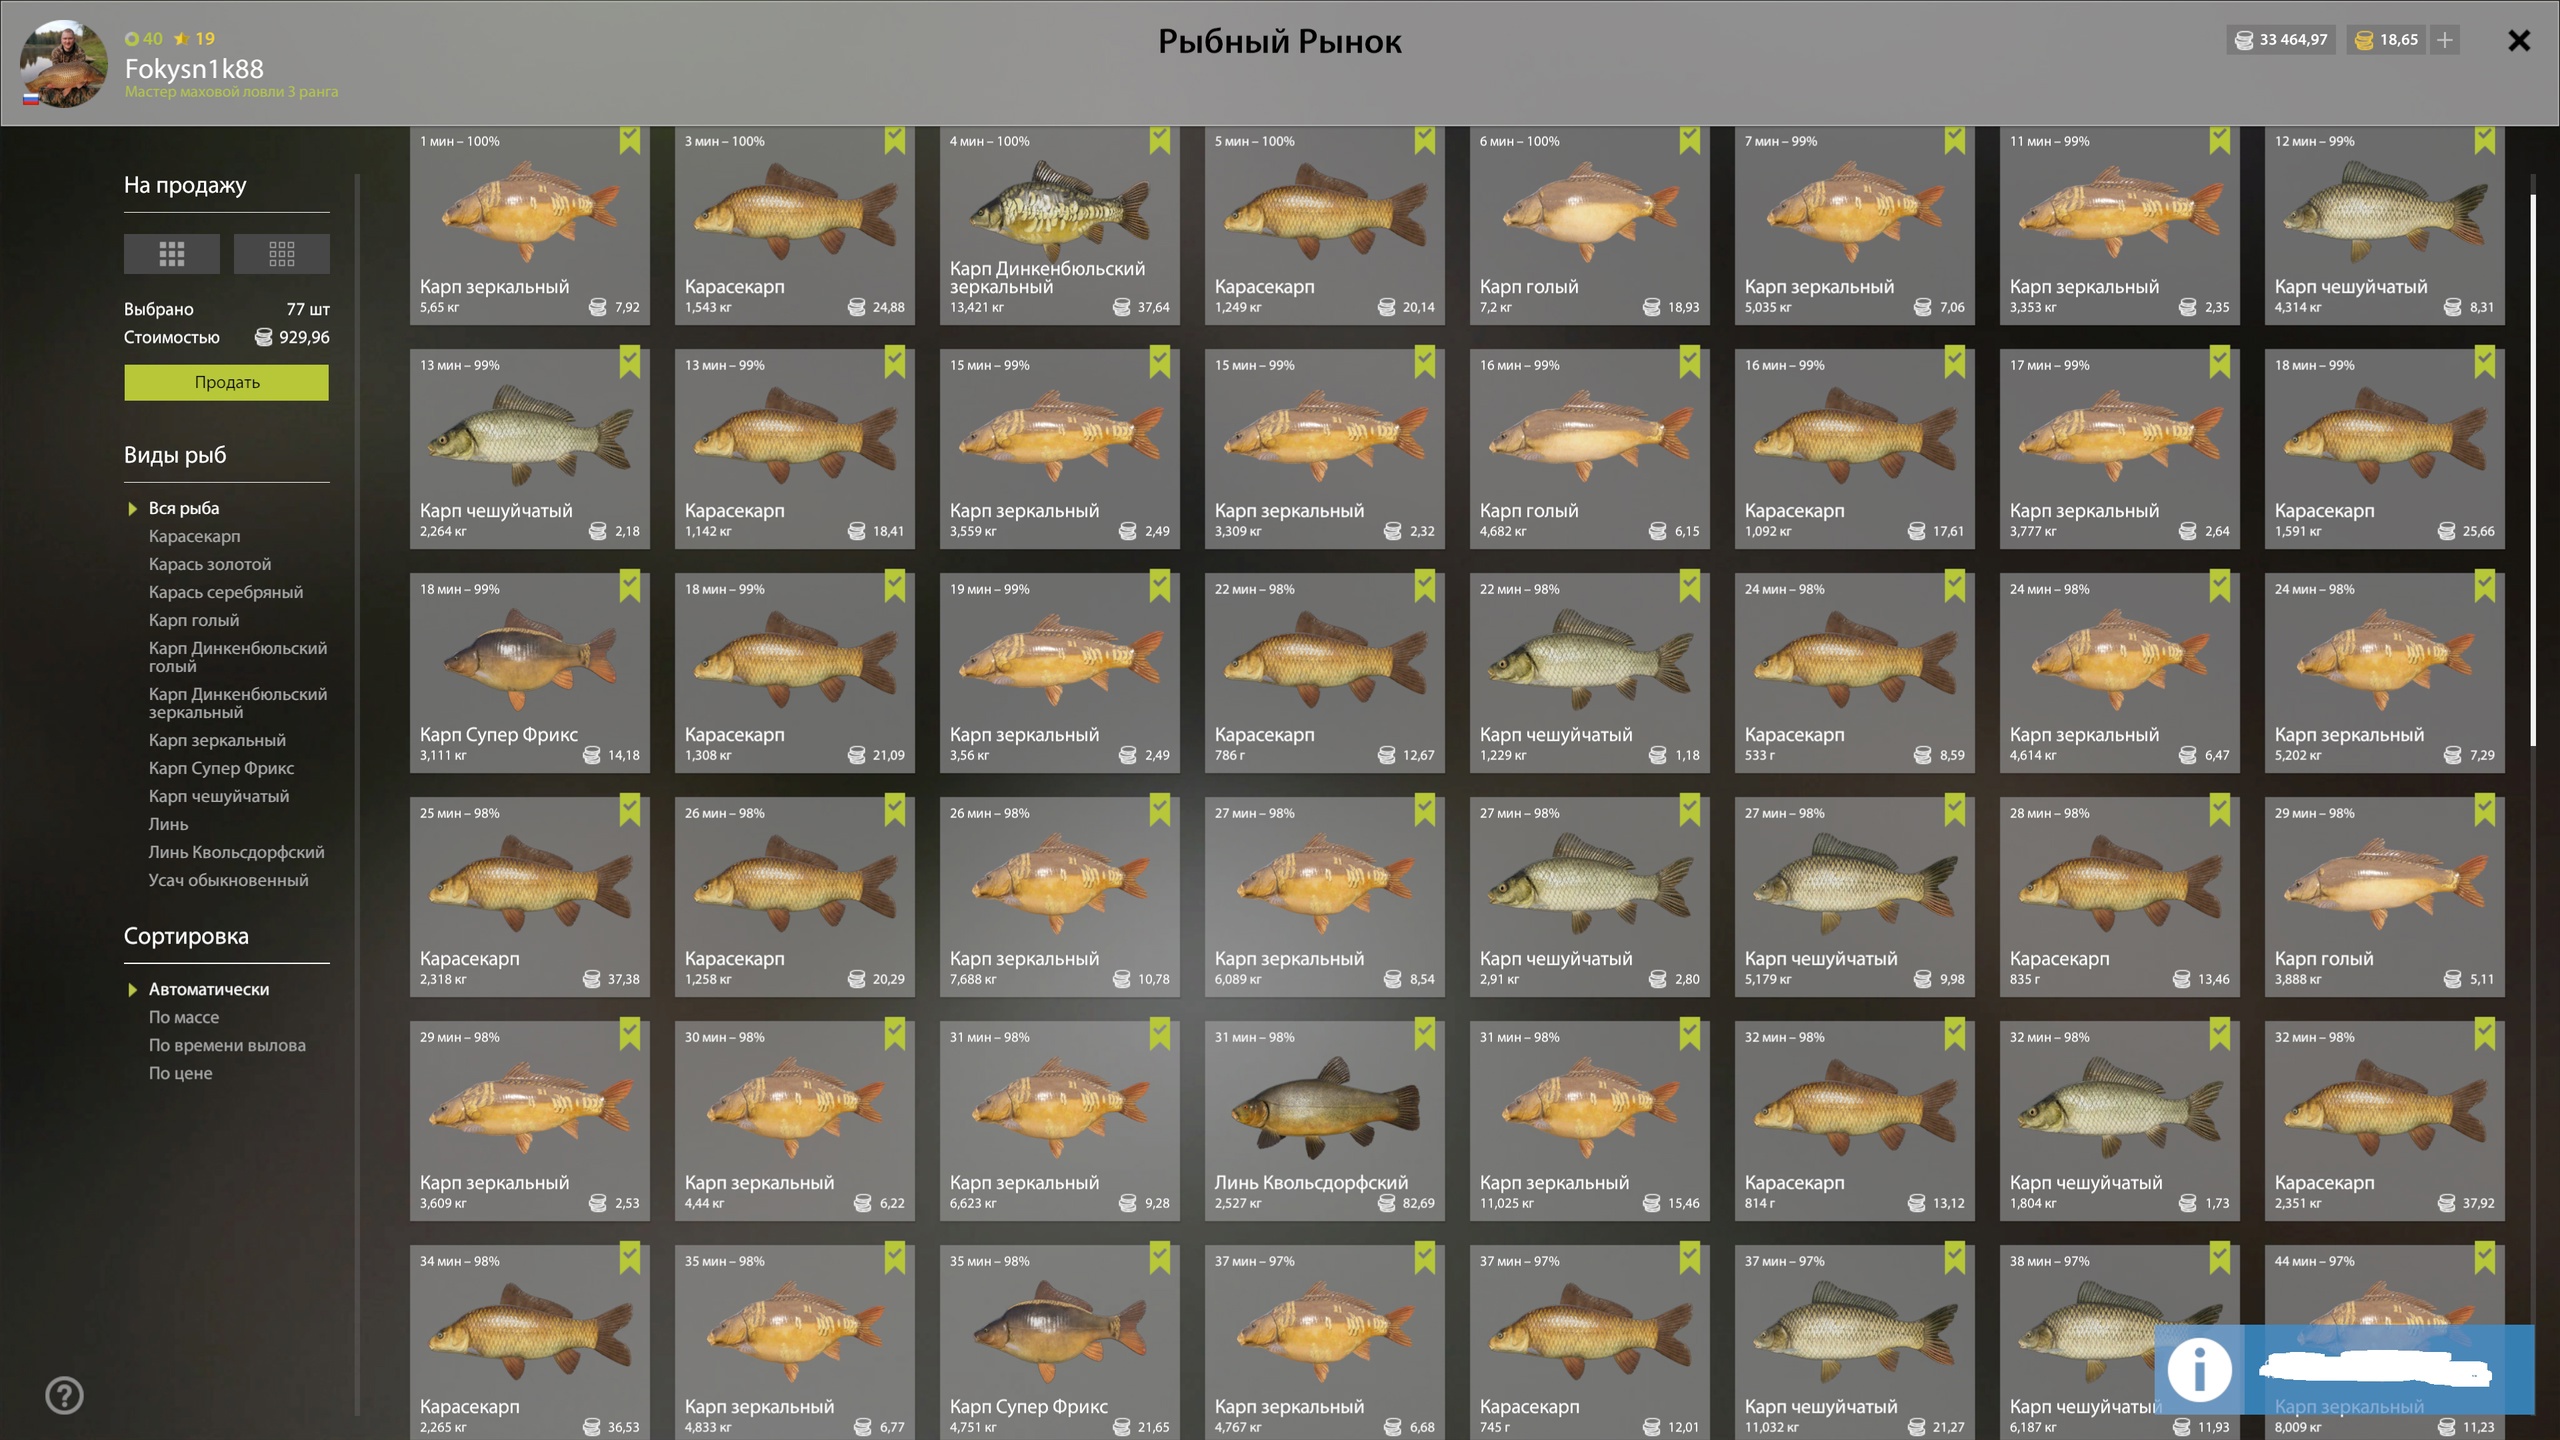Select the Вся рыба filter
Screen dimensions: 2560x1440
tap(184, 508)
